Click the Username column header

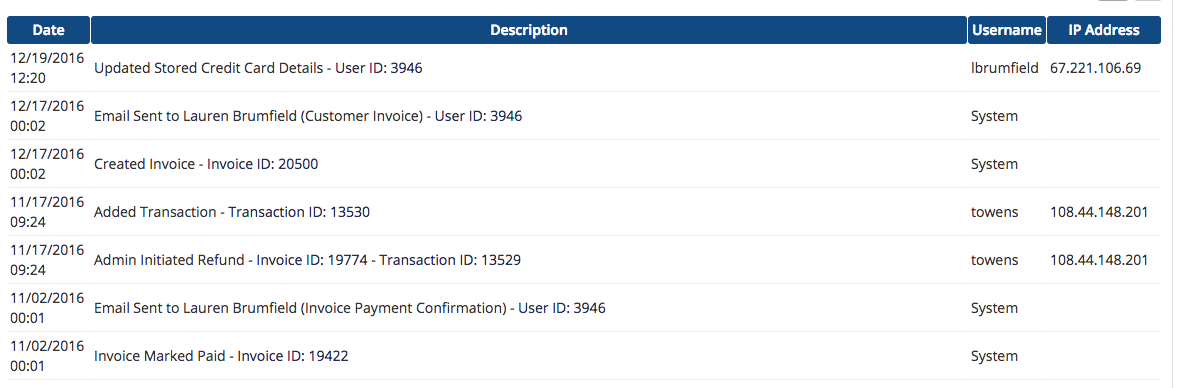coord(1006,30)
